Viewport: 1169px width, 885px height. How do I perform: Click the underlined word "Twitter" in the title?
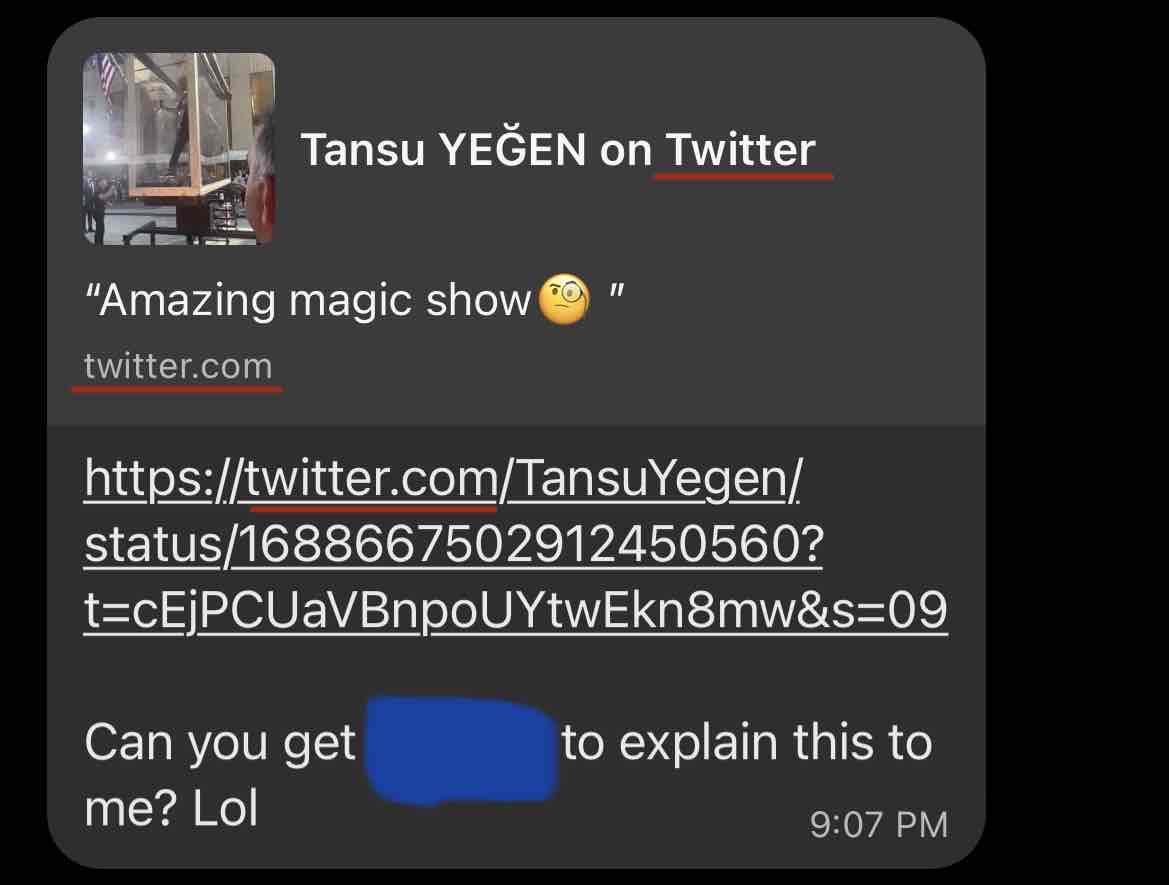tap(740, 150)
